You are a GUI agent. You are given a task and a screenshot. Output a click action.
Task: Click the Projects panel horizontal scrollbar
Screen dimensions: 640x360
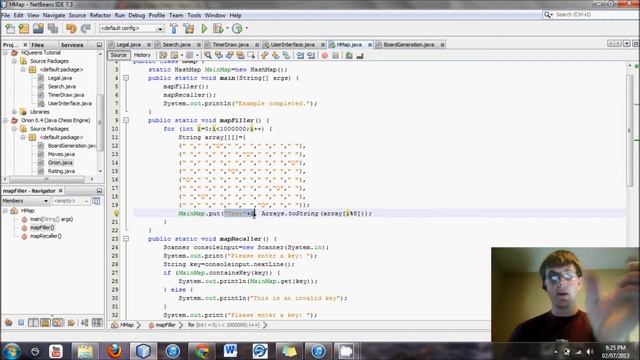47,179
